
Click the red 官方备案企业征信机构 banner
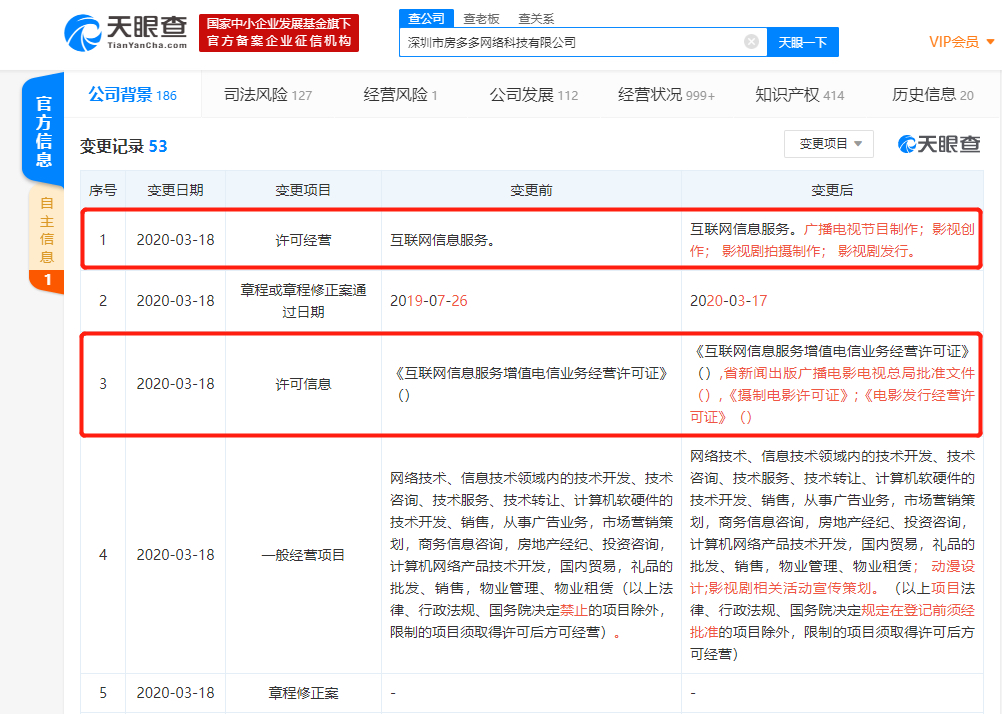(x=279, y=33)
